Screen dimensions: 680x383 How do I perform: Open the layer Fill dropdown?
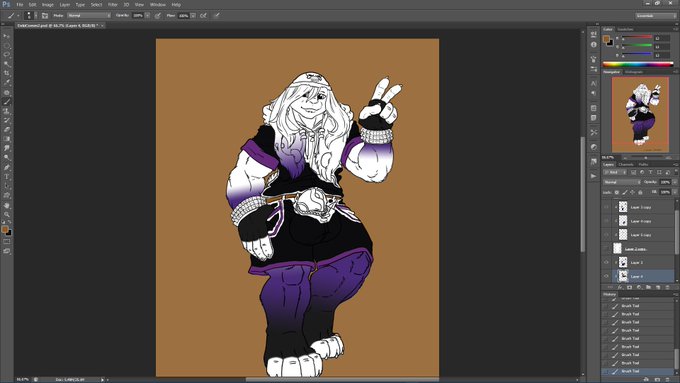click(x=674, y=192)
